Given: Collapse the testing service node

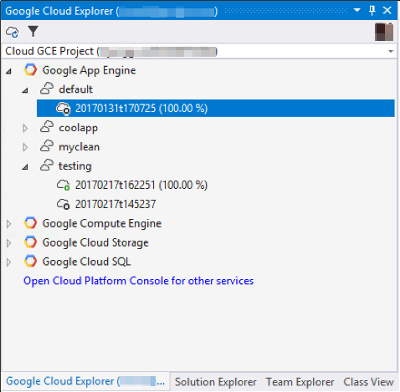Looking at the screenshot, I should 25,167.
